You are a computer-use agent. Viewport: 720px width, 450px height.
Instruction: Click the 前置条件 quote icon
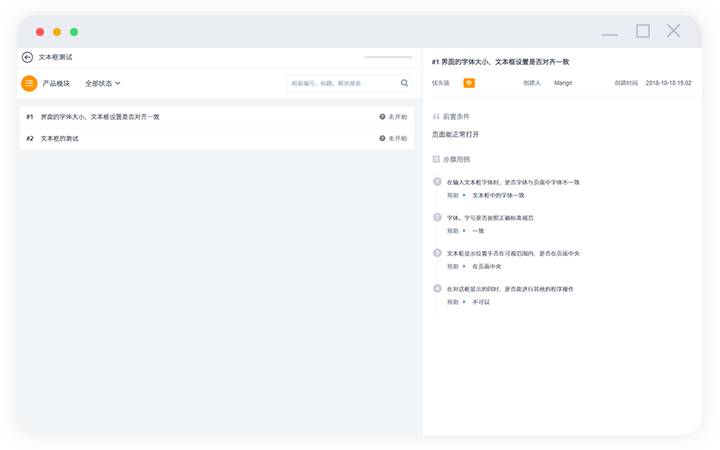point(436,116)
